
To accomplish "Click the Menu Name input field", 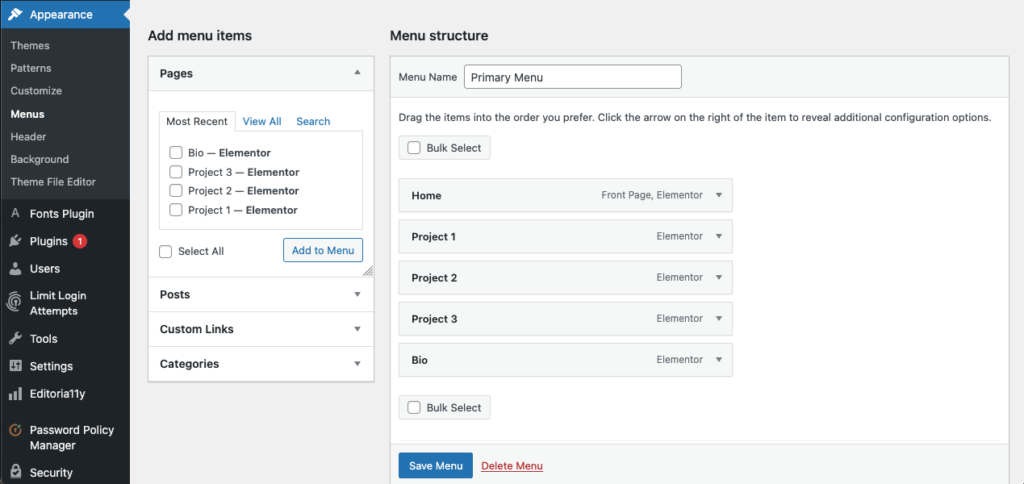I will point(573,76).
